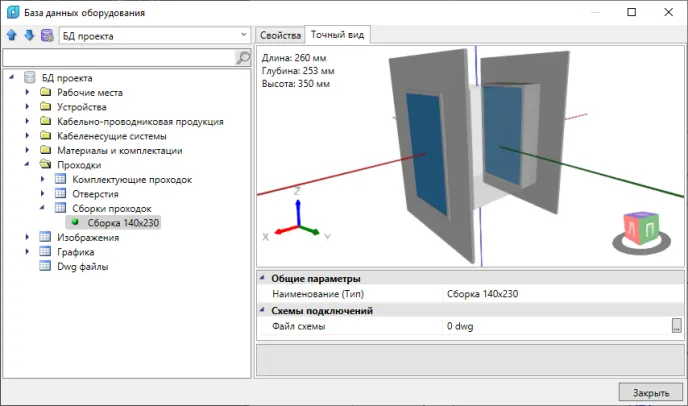The width and height of the screenshot is (688, 406).
Task: Open the БД проекта dropdown list
Action: pos(243,36)
